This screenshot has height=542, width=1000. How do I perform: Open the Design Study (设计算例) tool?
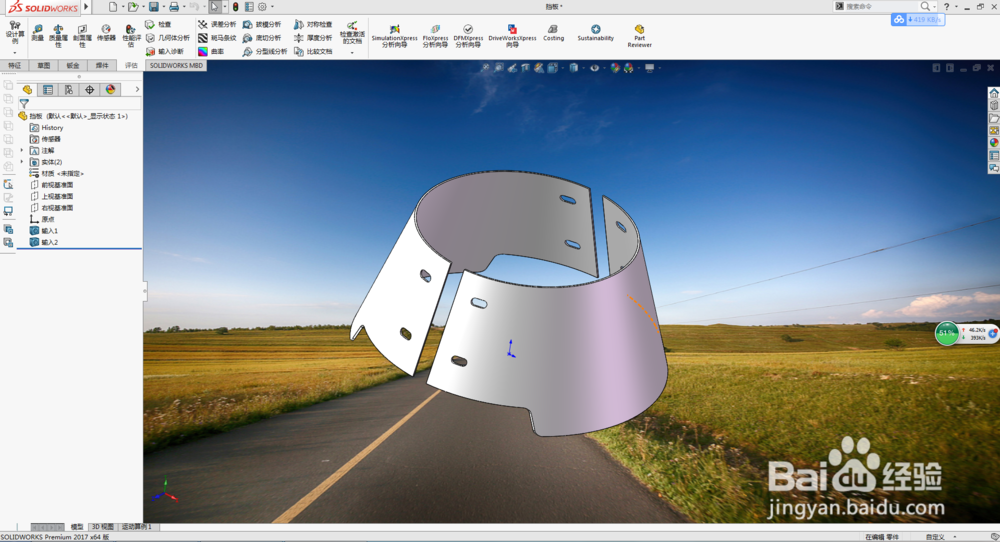15,33
